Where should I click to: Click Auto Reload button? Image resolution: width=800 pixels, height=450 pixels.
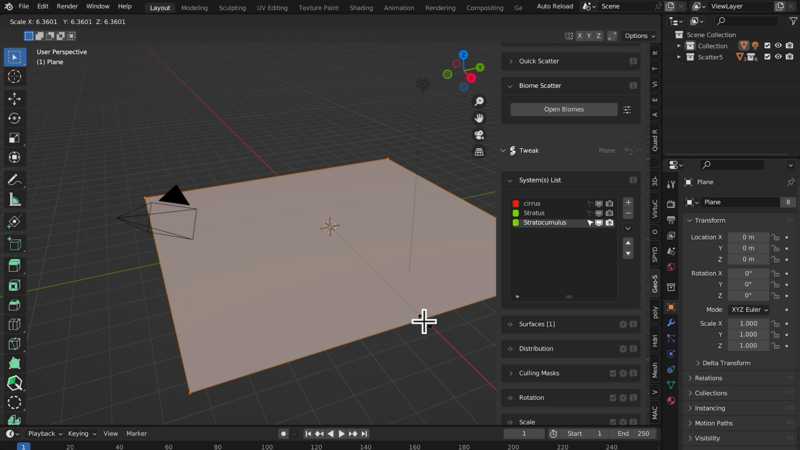point(555,7)
